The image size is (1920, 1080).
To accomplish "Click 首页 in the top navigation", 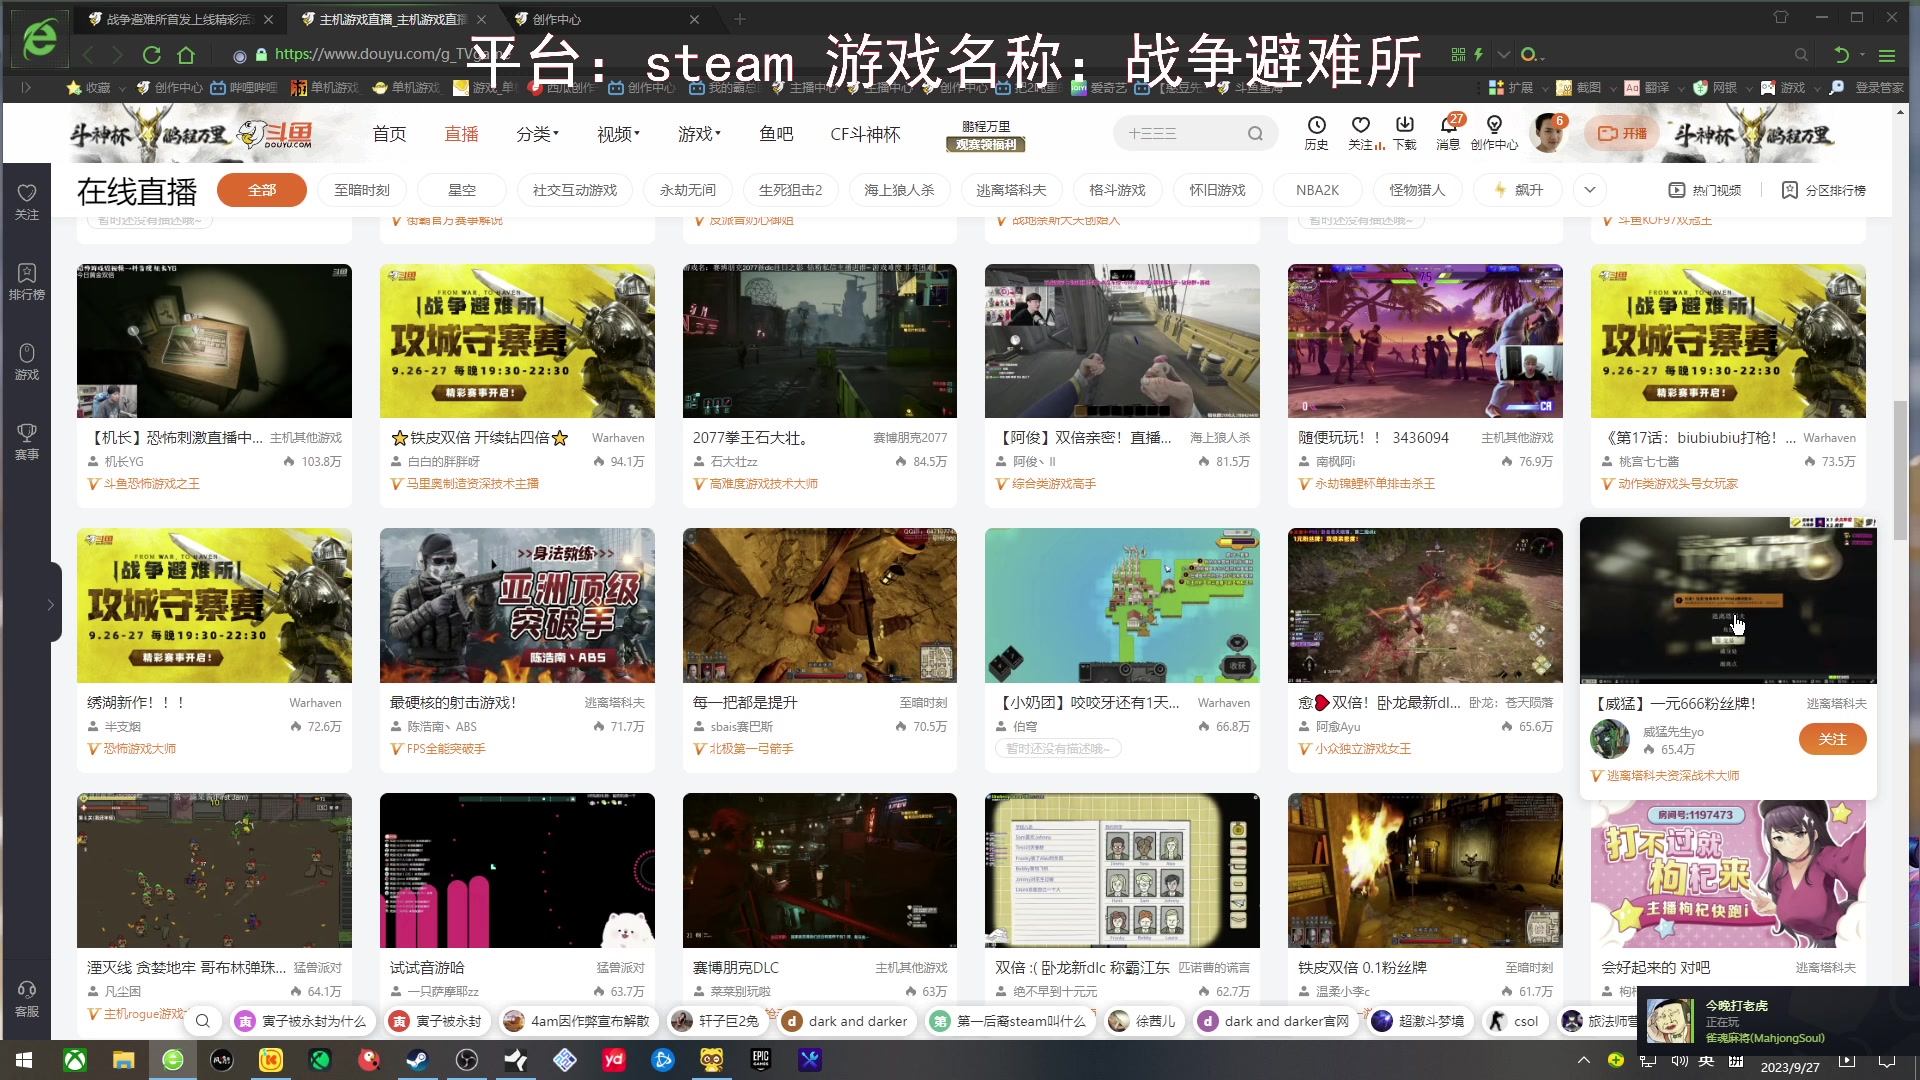I will click(389, 133).
